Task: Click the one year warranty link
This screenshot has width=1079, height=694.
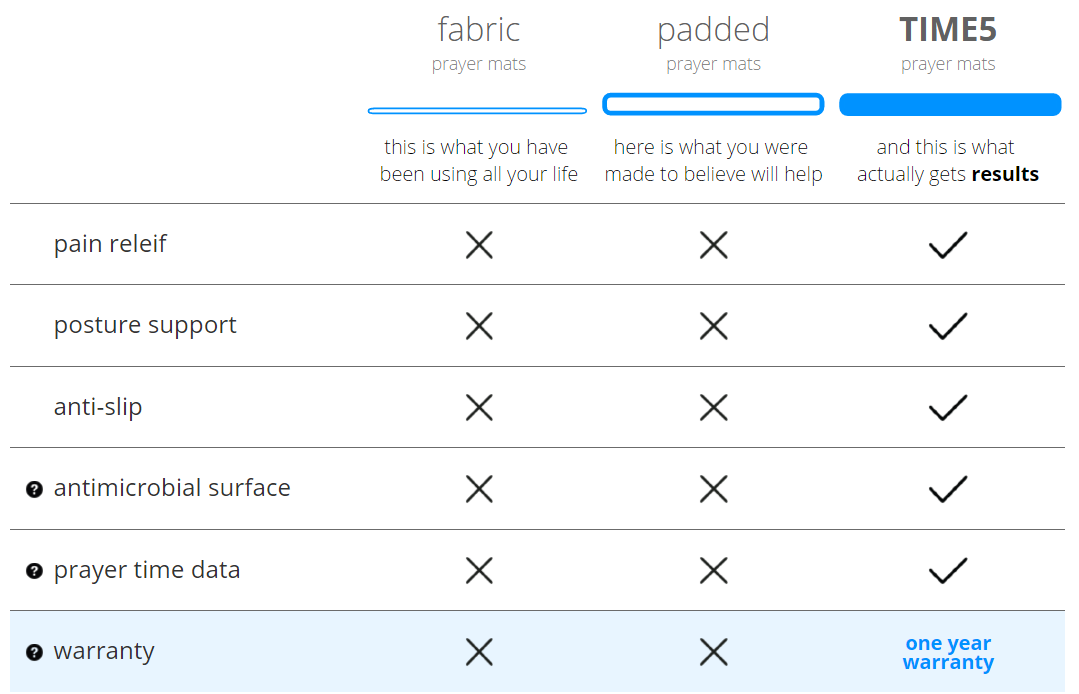Action: click(948, 653)
